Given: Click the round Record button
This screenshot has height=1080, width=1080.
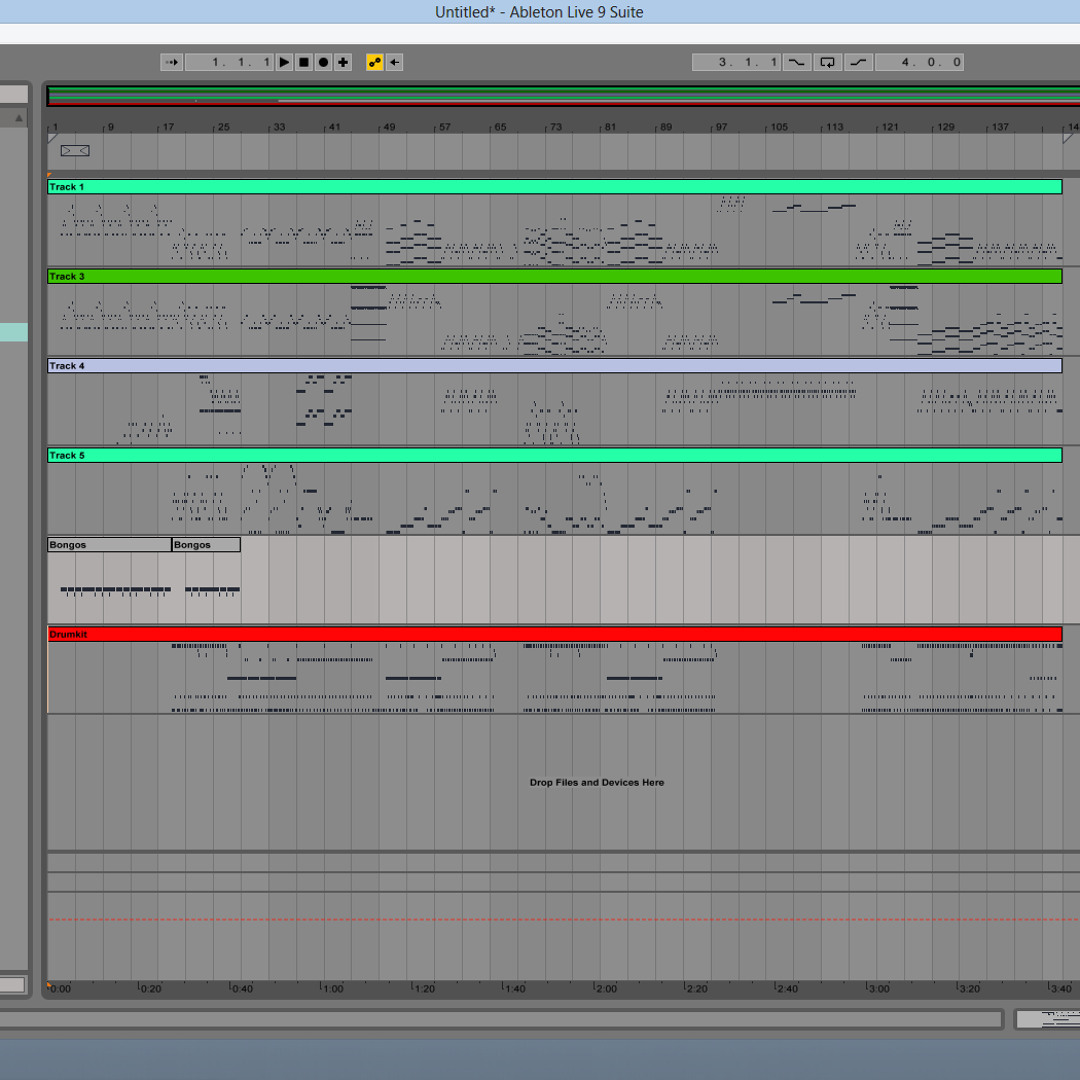Looking at the screenshot, I should [x=324, y=62].
